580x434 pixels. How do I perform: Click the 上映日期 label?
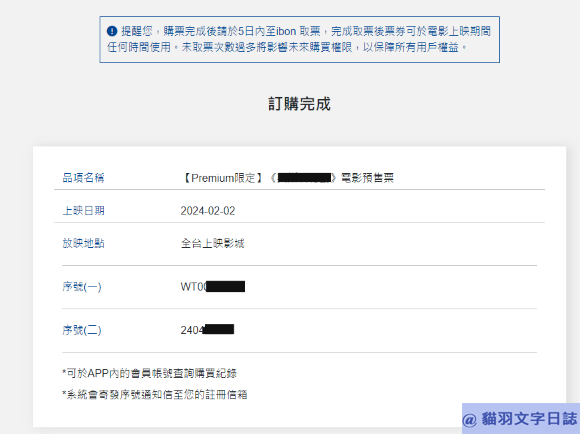83,211
